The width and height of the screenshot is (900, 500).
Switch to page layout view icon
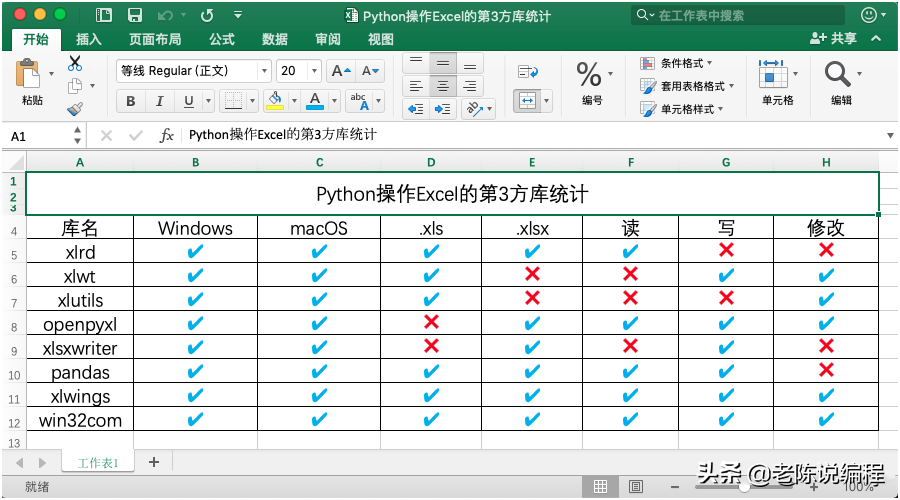pyautogui.click(x=636, y=487)
